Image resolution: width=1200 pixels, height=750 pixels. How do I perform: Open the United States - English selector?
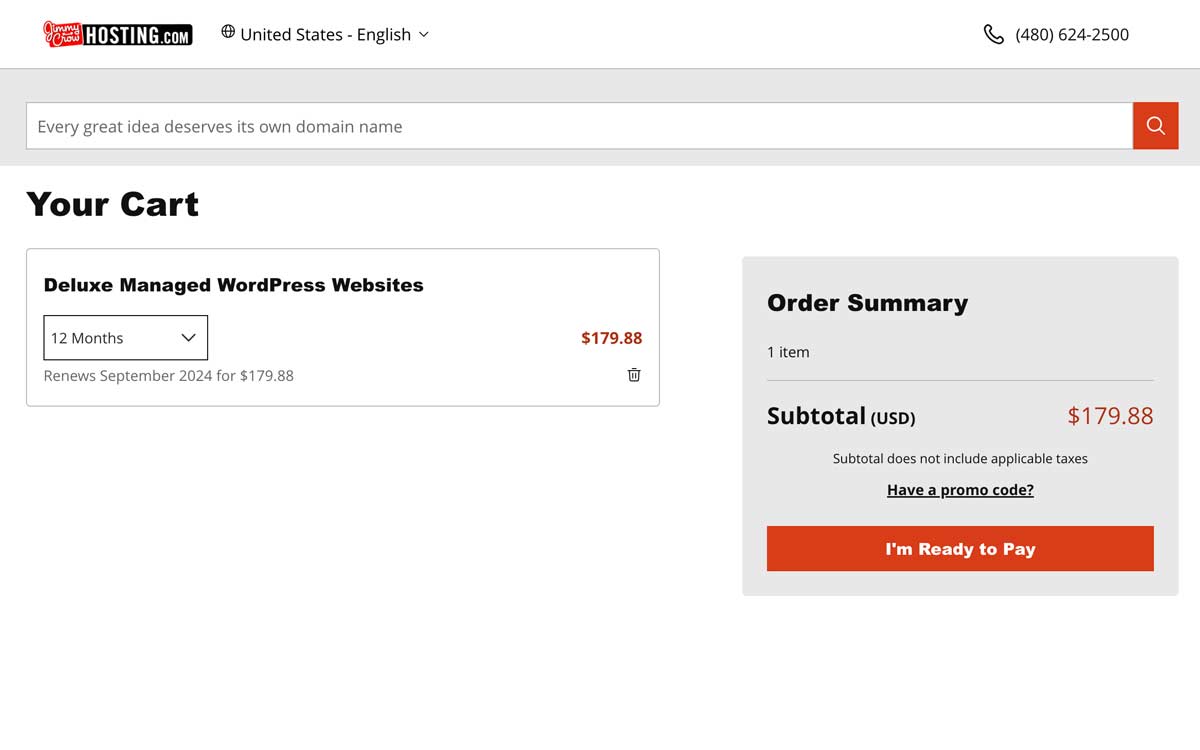pos(325,34)
